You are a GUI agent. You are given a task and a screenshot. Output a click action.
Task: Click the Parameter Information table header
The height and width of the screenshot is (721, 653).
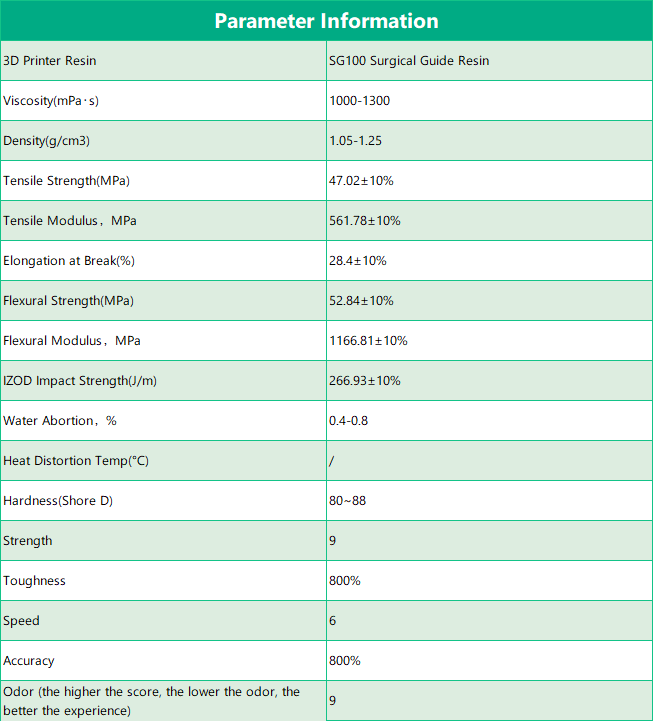[326, 21]
